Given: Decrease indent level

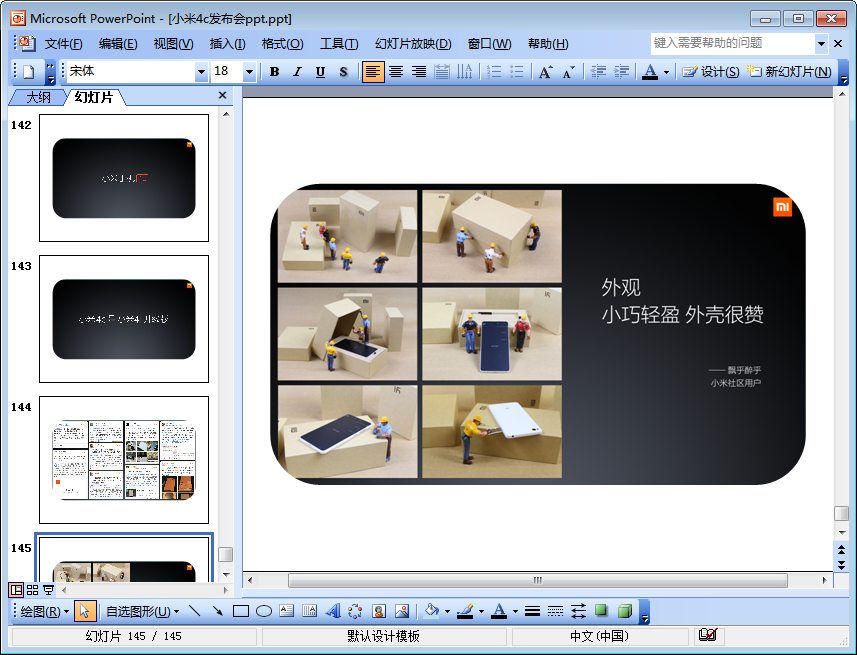Looking at the screenshot, I should pos(598,72).
